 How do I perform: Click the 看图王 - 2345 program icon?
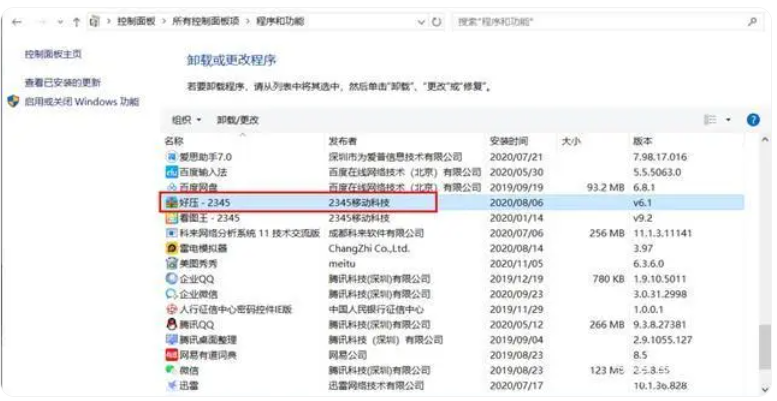coord(171,218)
